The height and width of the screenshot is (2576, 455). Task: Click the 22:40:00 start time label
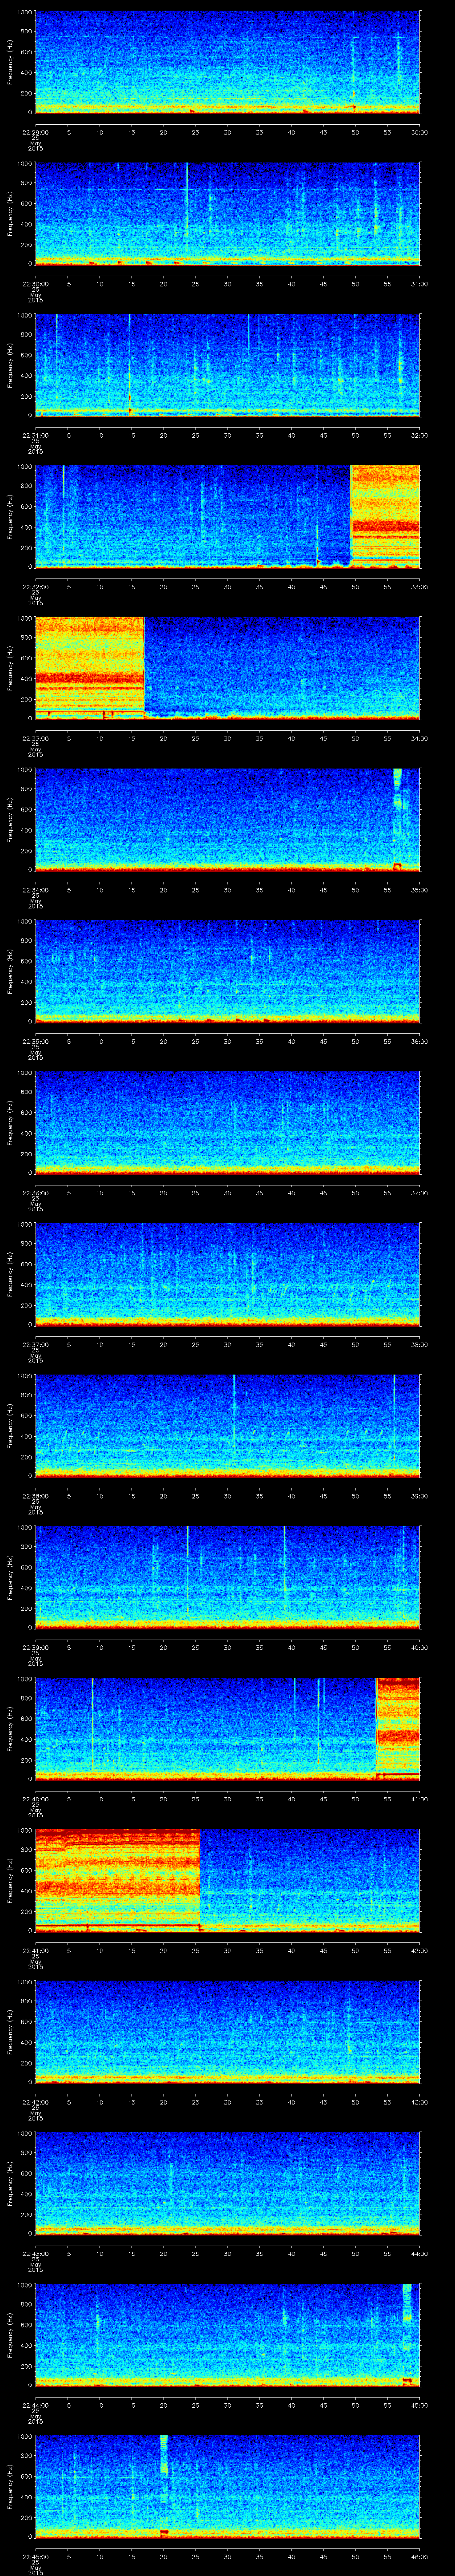pyautogui.click(x=35, y=1799)
